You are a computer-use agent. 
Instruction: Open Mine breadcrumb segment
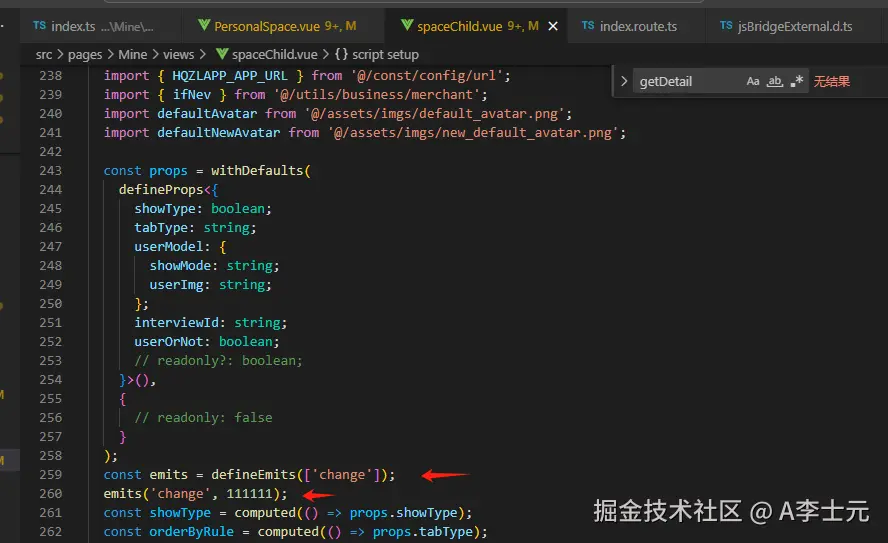(x=133, y=54)
